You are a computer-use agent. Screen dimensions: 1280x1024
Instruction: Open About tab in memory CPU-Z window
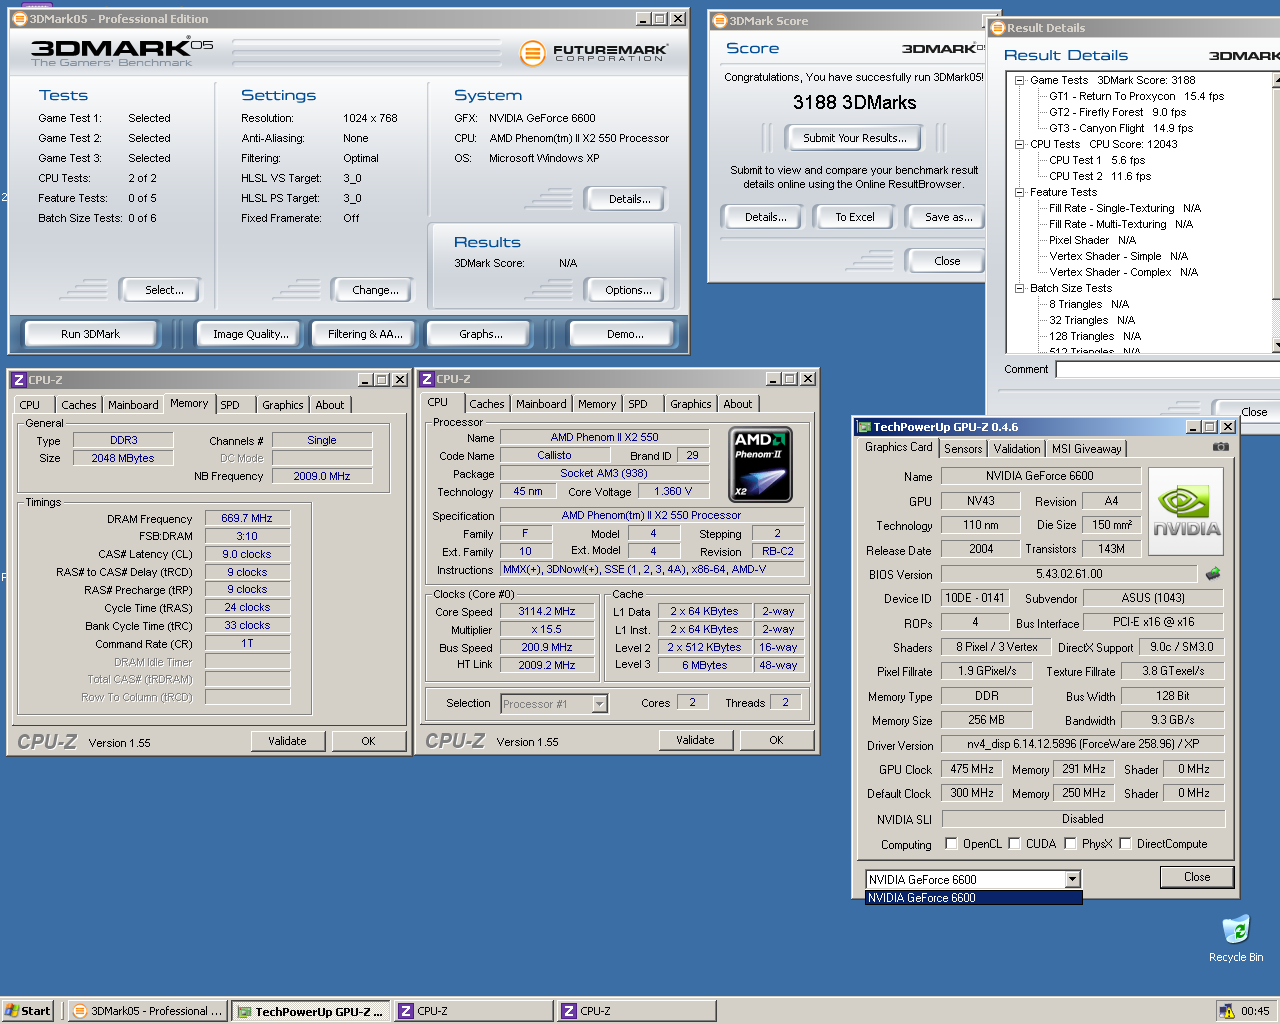330,405
